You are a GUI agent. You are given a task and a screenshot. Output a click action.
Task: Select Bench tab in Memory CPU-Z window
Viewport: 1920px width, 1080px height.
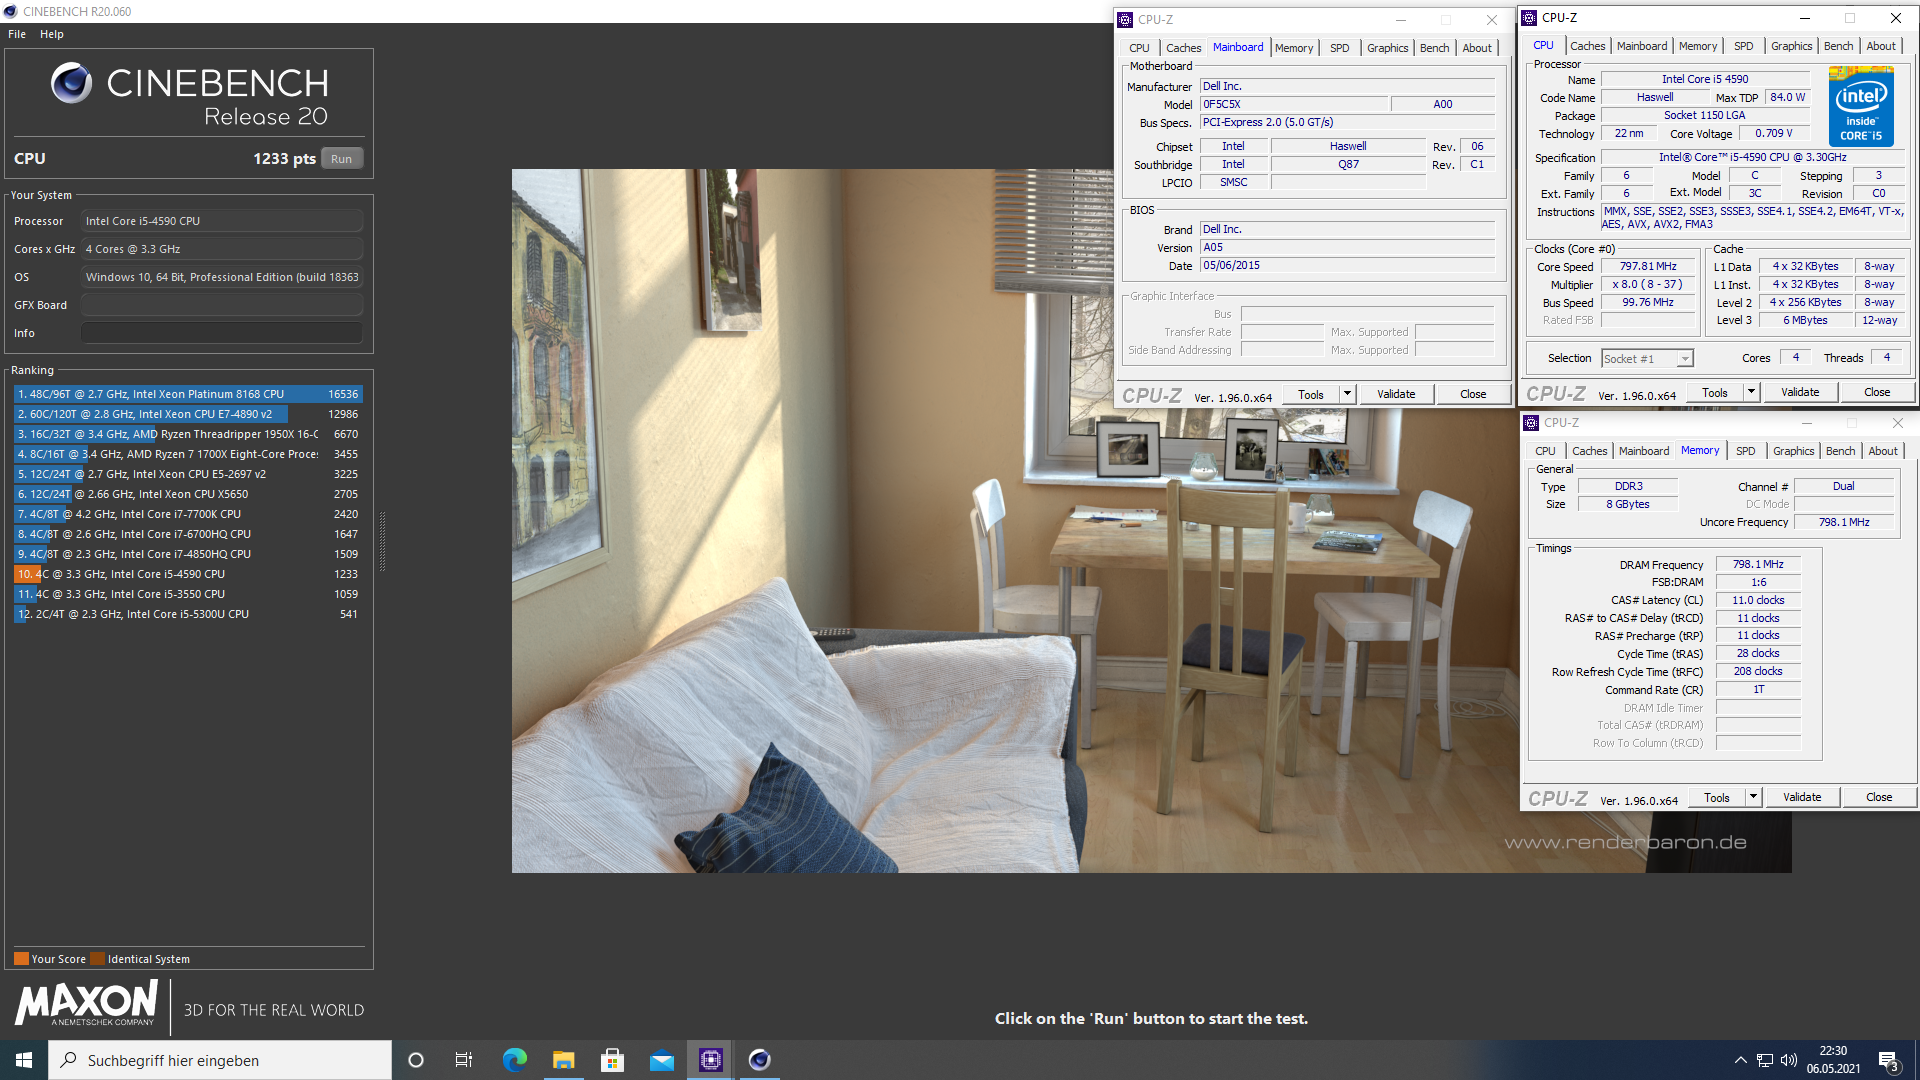click(x=1840, y=451)
